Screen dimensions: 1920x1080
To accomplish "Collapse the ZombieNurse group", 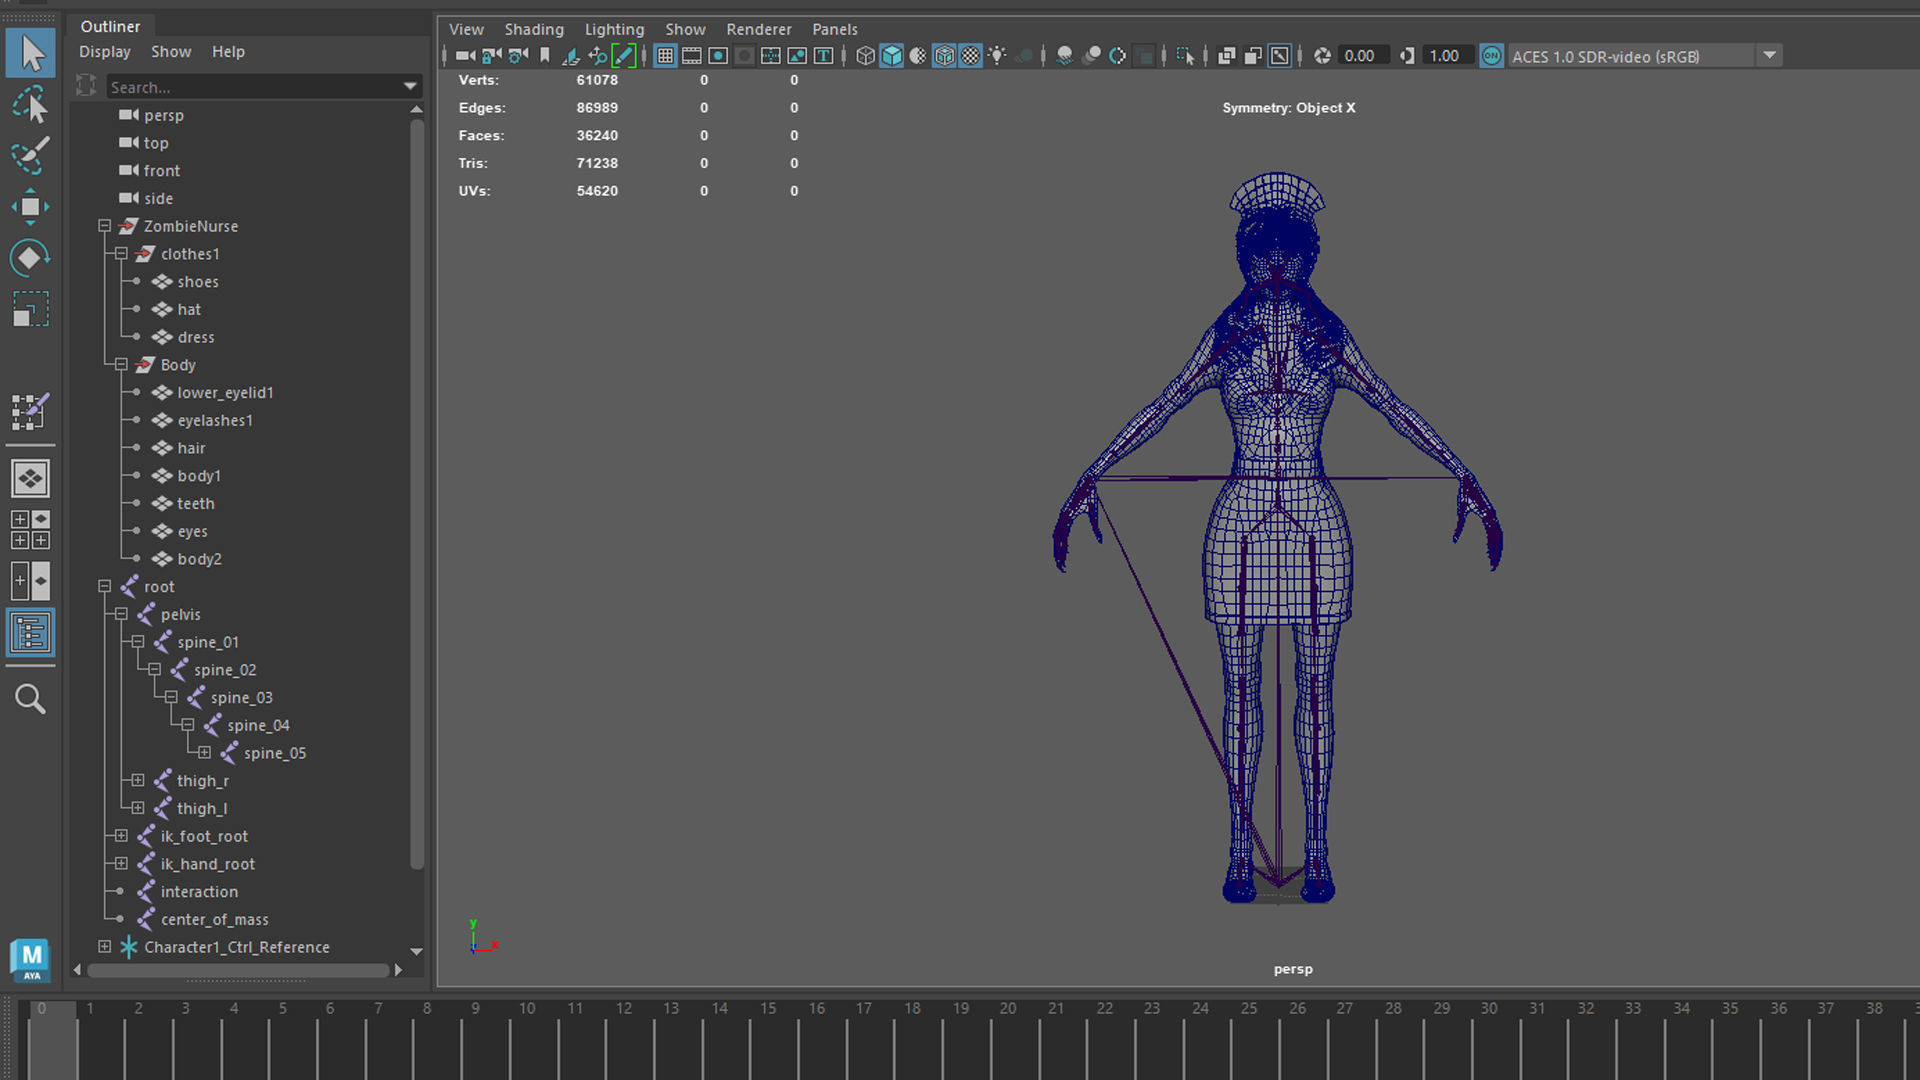I will (104, 226).
